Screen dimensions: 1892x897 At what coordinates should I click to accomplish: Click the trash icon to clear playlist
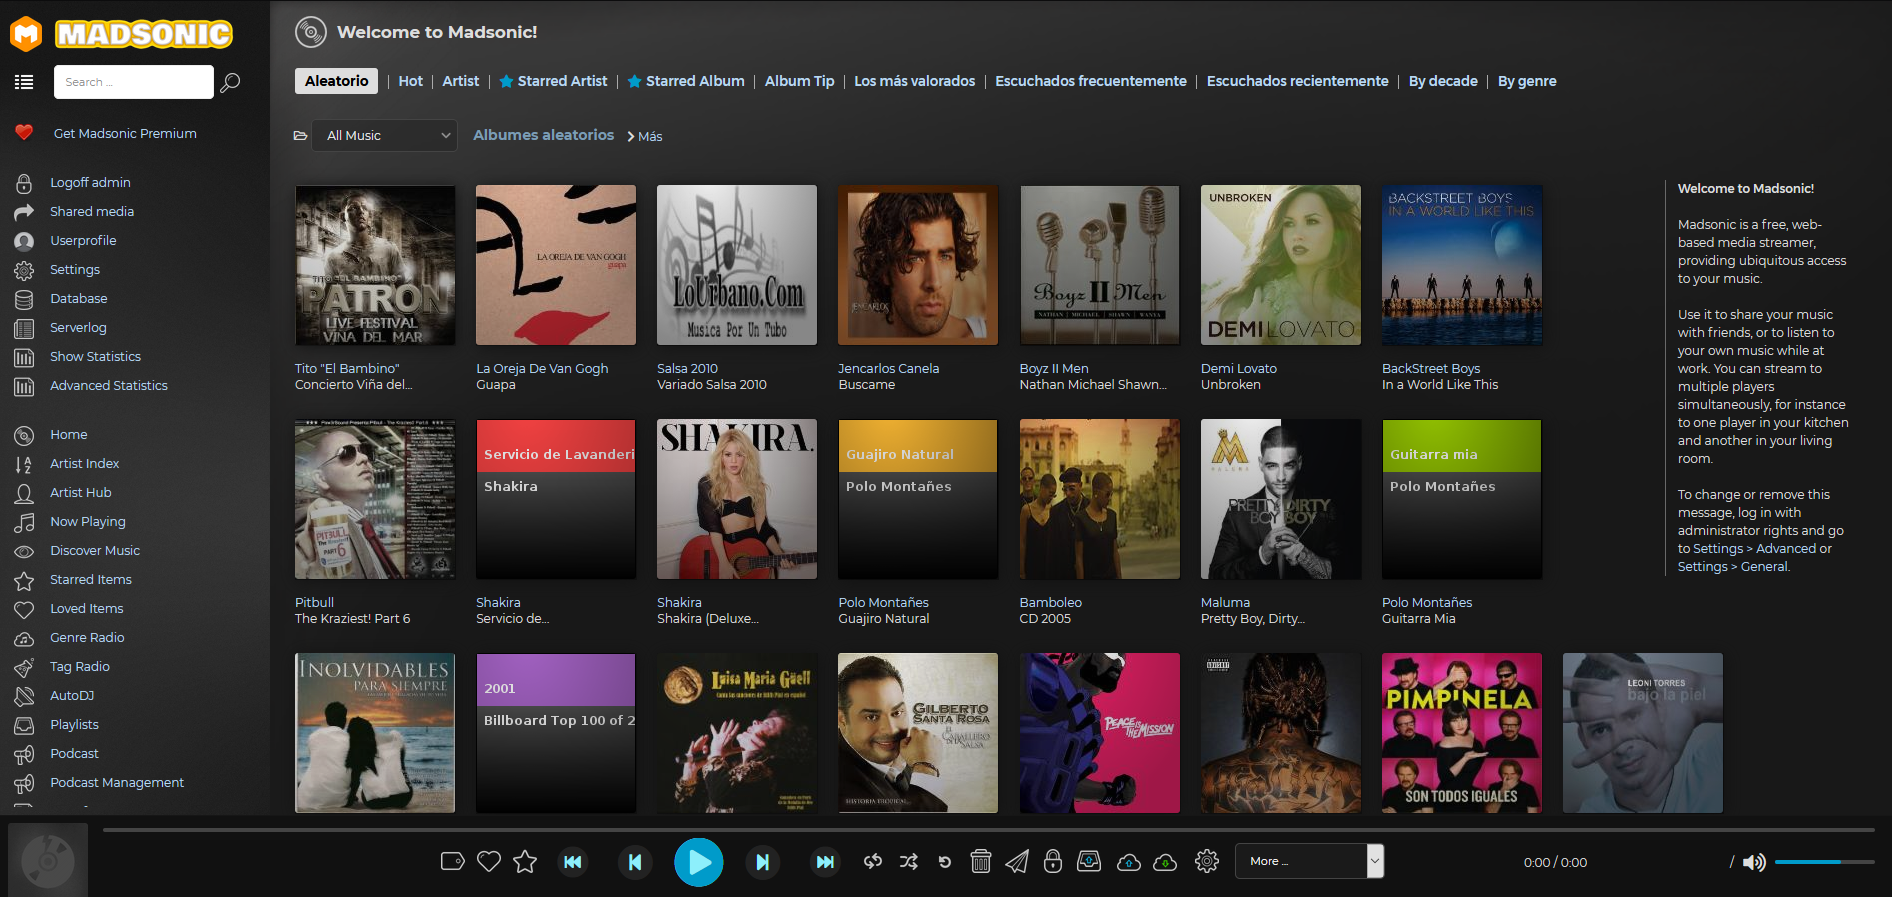point(981,861)
